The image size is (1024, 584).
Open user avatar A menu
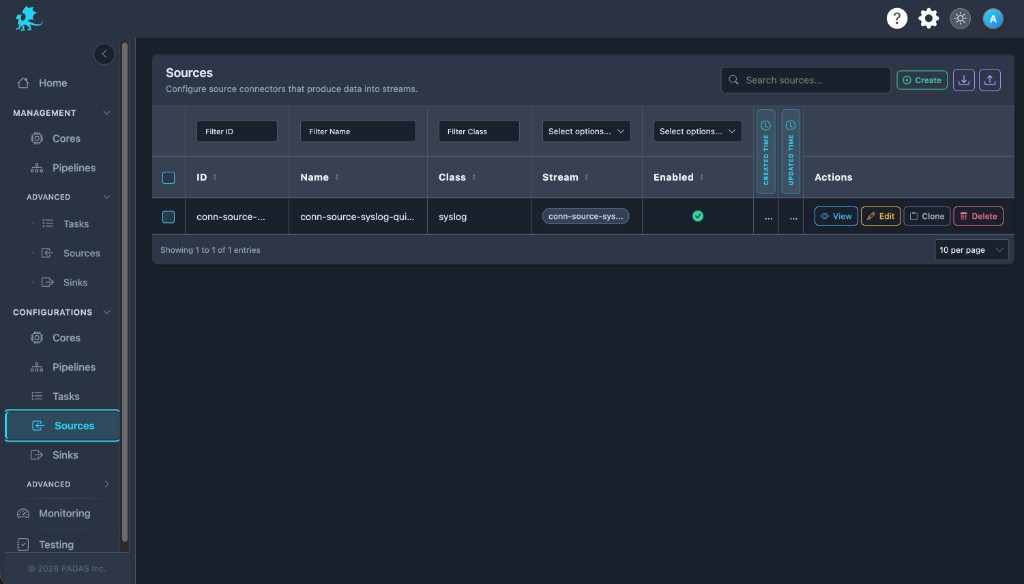993,18
